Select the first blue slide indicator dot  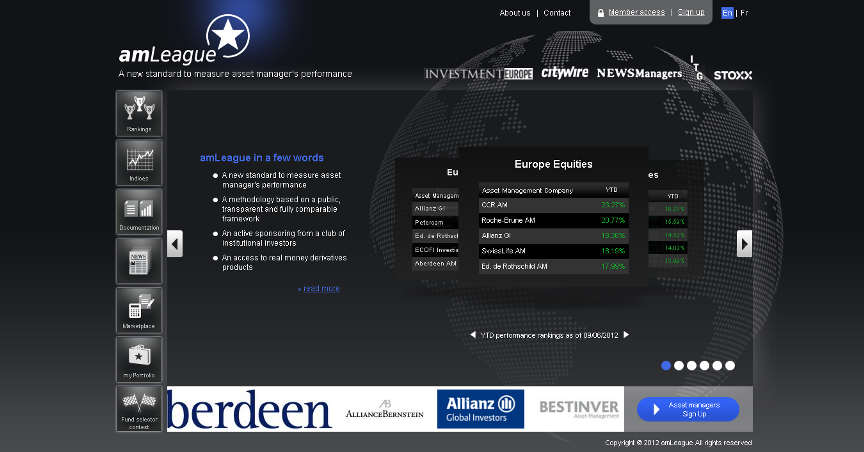point(666,365)
